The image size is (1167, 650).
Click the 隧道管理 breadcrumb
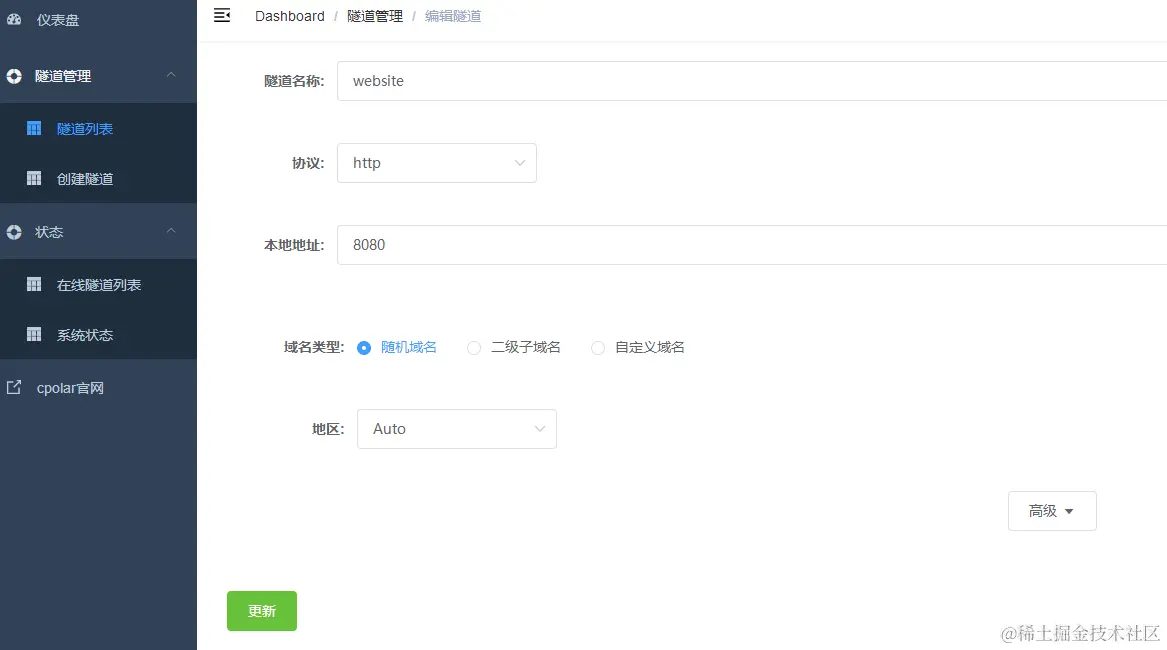click(x=374, y=16)
